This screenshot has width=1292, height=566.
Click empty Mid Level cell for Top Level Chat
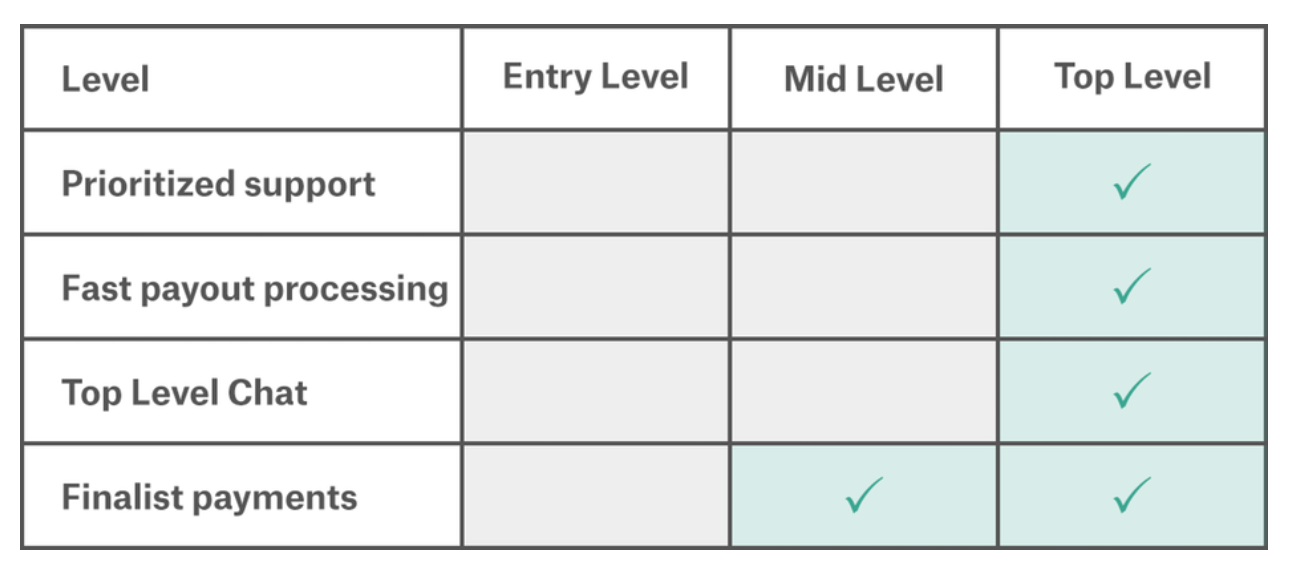pyautogui.click(x=863, y=391)
